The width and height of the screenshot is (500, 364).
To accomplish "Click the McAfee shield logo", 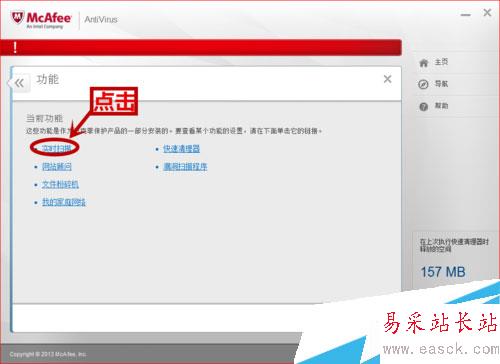I will pyautogui.click(x=17, y=17).
